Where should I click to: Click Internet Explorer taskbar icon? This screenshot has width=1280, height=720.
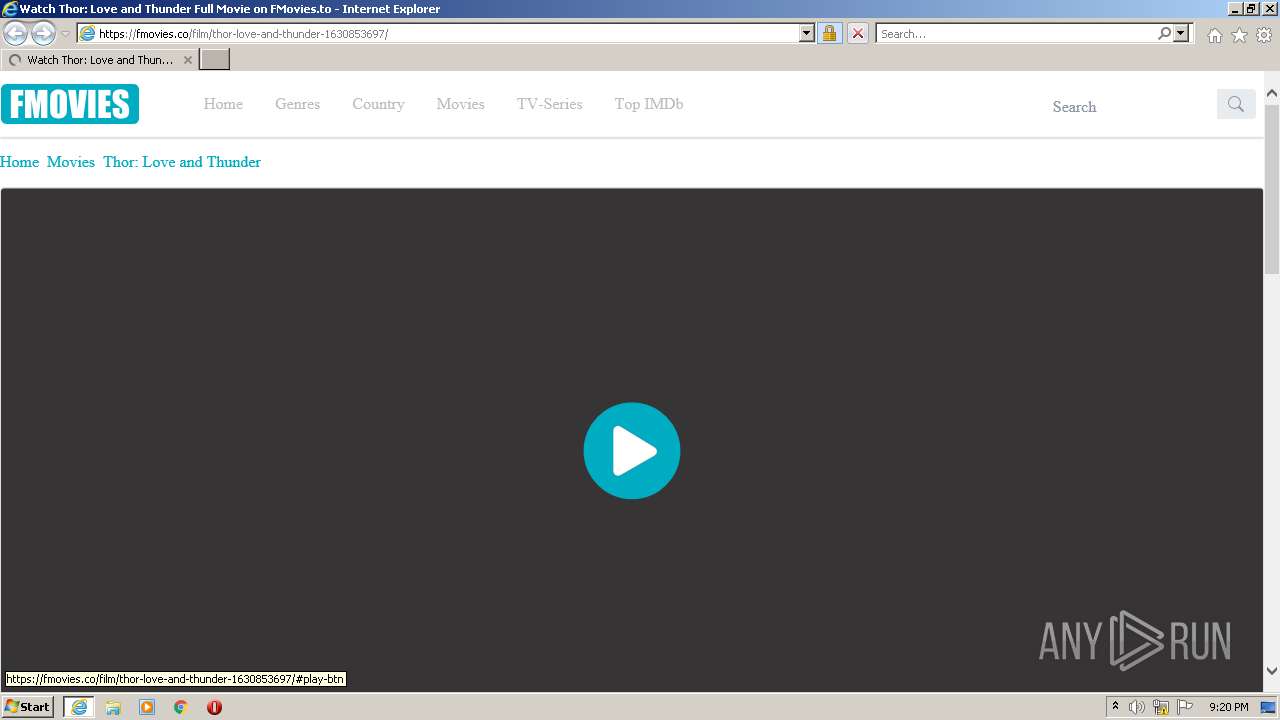pyautogui.click(x=79, y=707)
